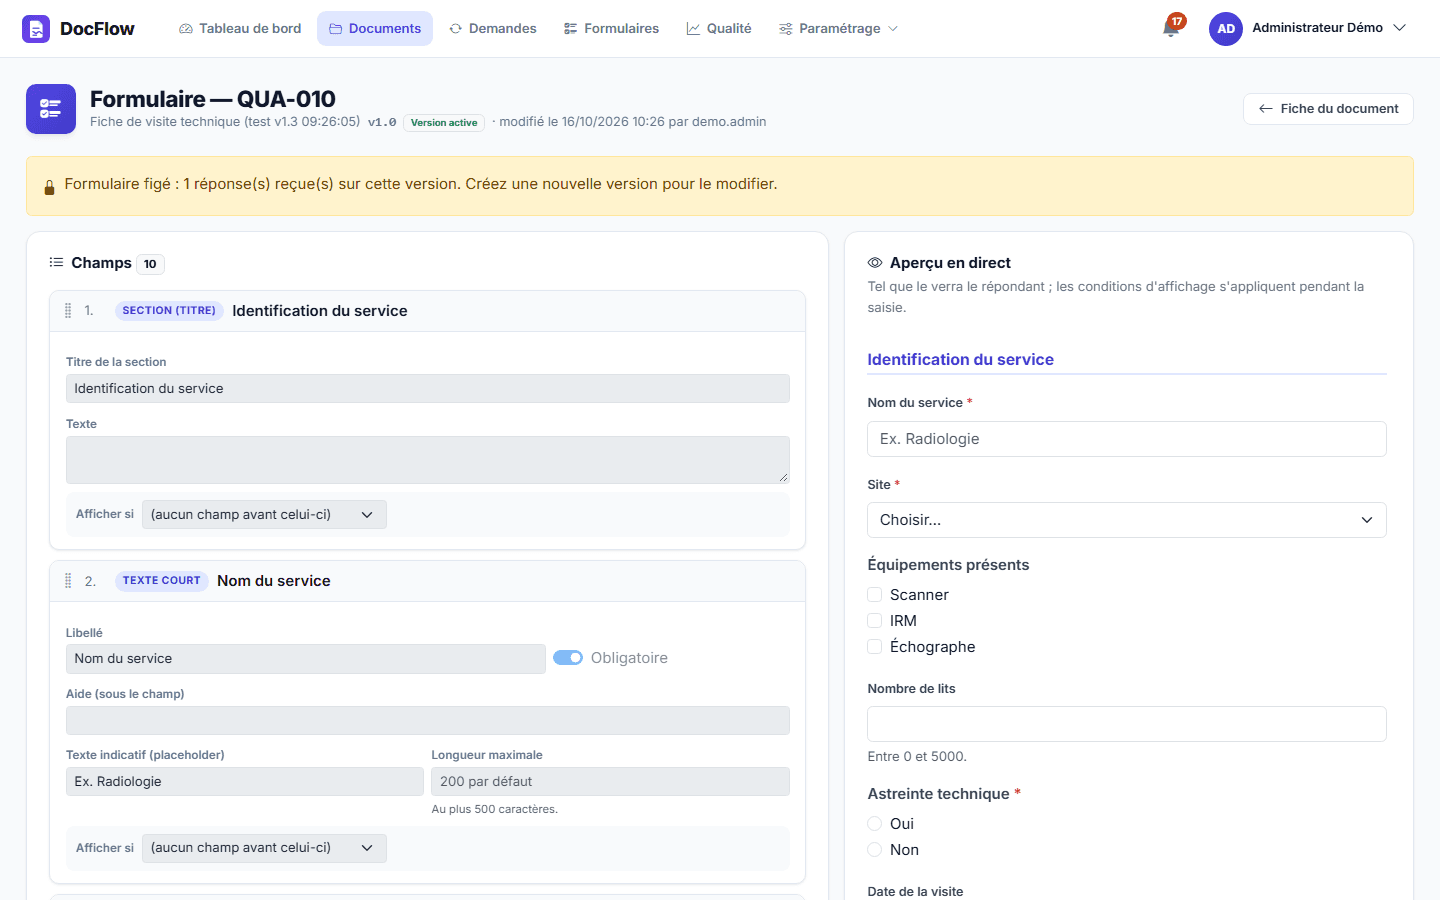Grab the drag handle of field 1

(68, 311)
